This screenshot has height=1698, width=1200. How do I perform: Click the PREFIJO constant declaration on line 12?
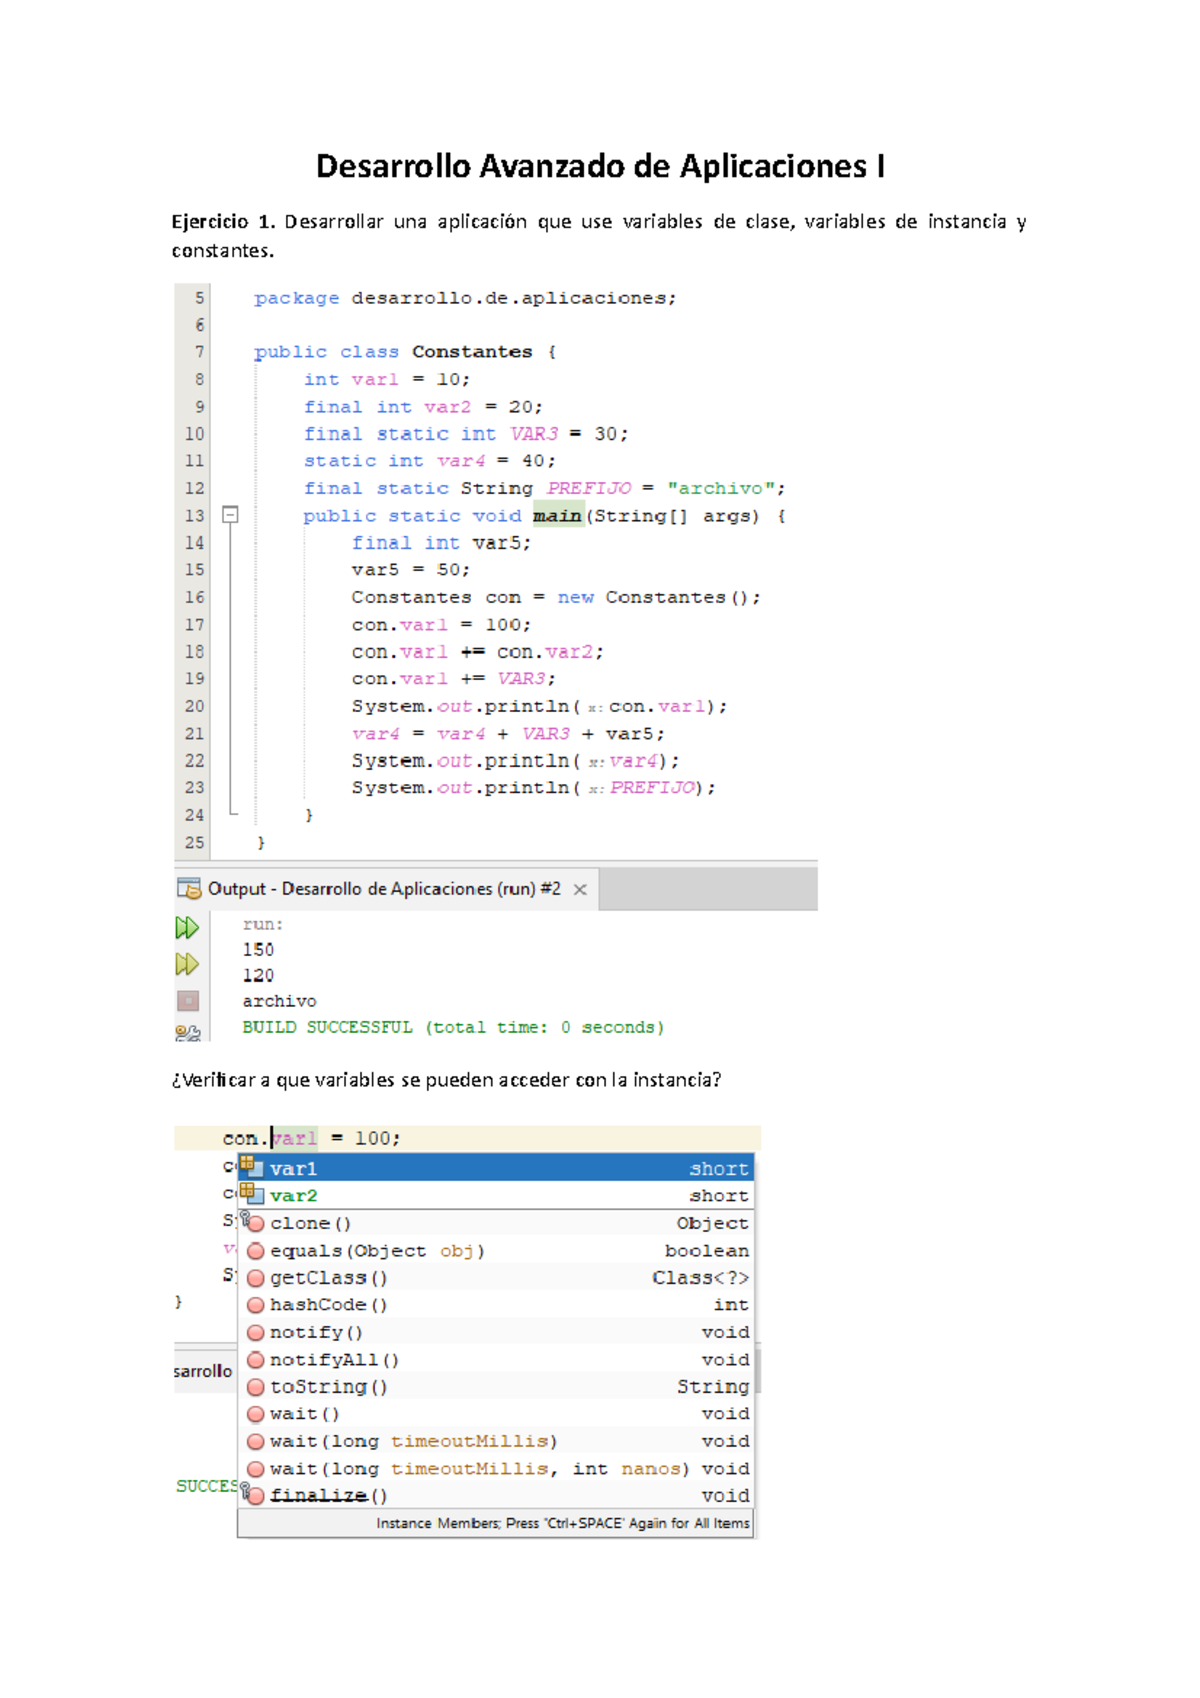click(588, 488)
